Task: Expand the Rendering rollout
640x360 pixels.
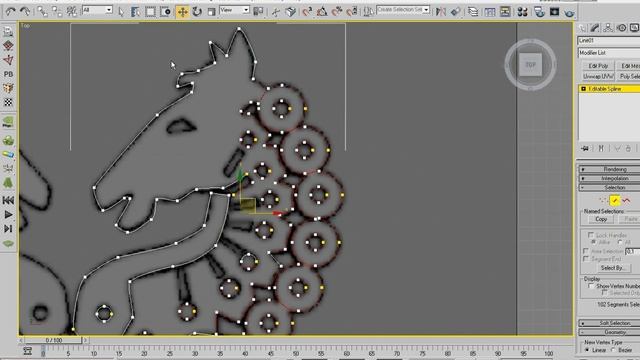Action: (609, 169)
